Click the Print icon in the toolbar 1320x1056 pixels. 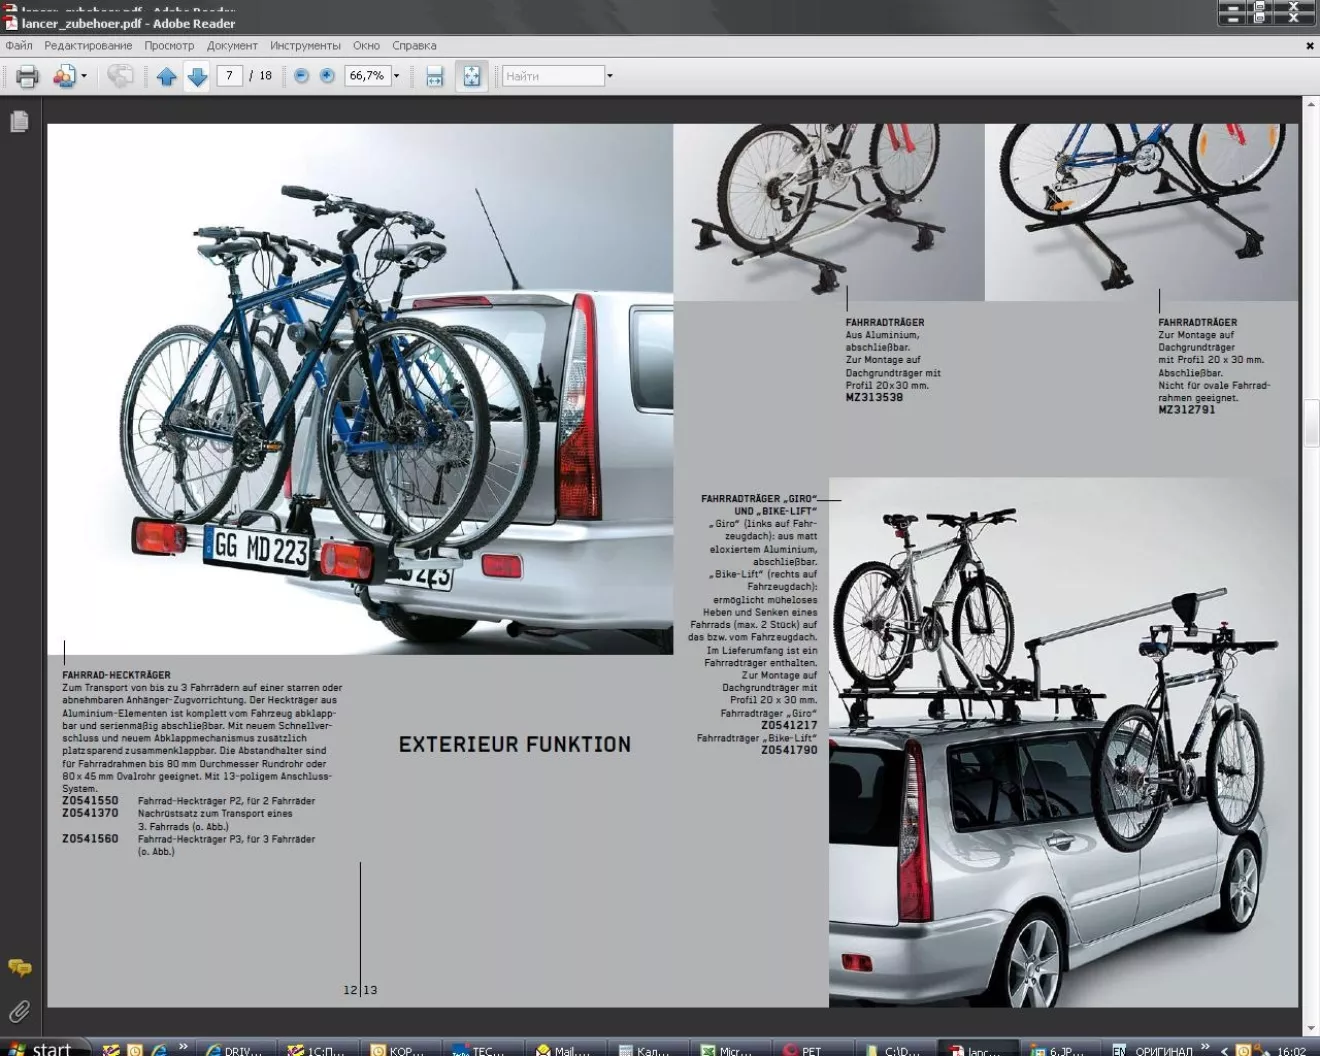click(x=27, y=76)
